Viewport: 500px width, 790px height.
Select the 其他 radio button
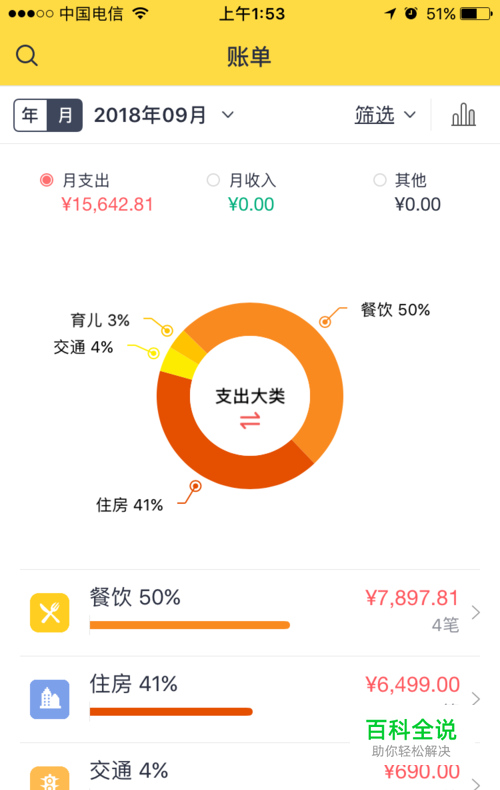click(x=380, y=180)
